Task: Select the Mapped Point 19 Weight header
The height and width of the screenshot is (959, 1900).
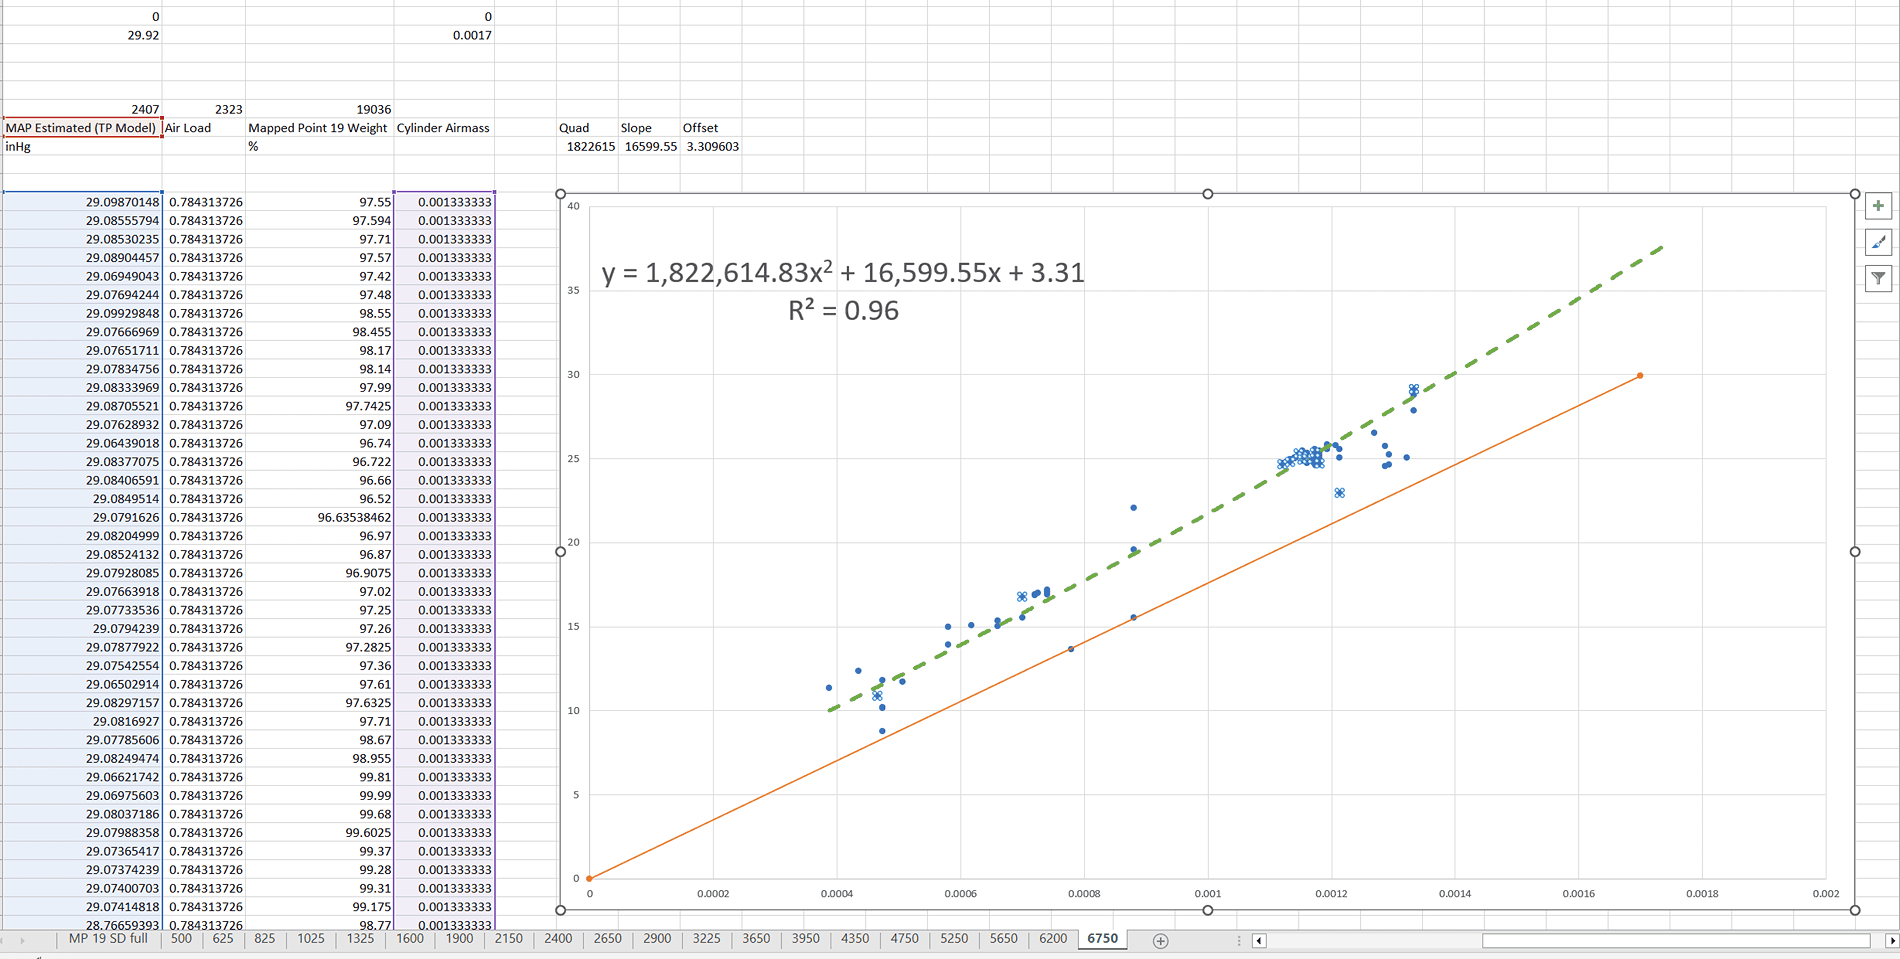Action: tap(319, 128)
